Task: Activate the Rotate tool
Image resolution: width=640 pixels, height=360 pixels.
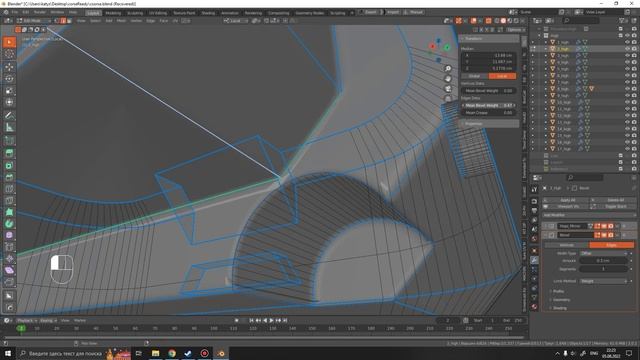Action: click(9, 78)
